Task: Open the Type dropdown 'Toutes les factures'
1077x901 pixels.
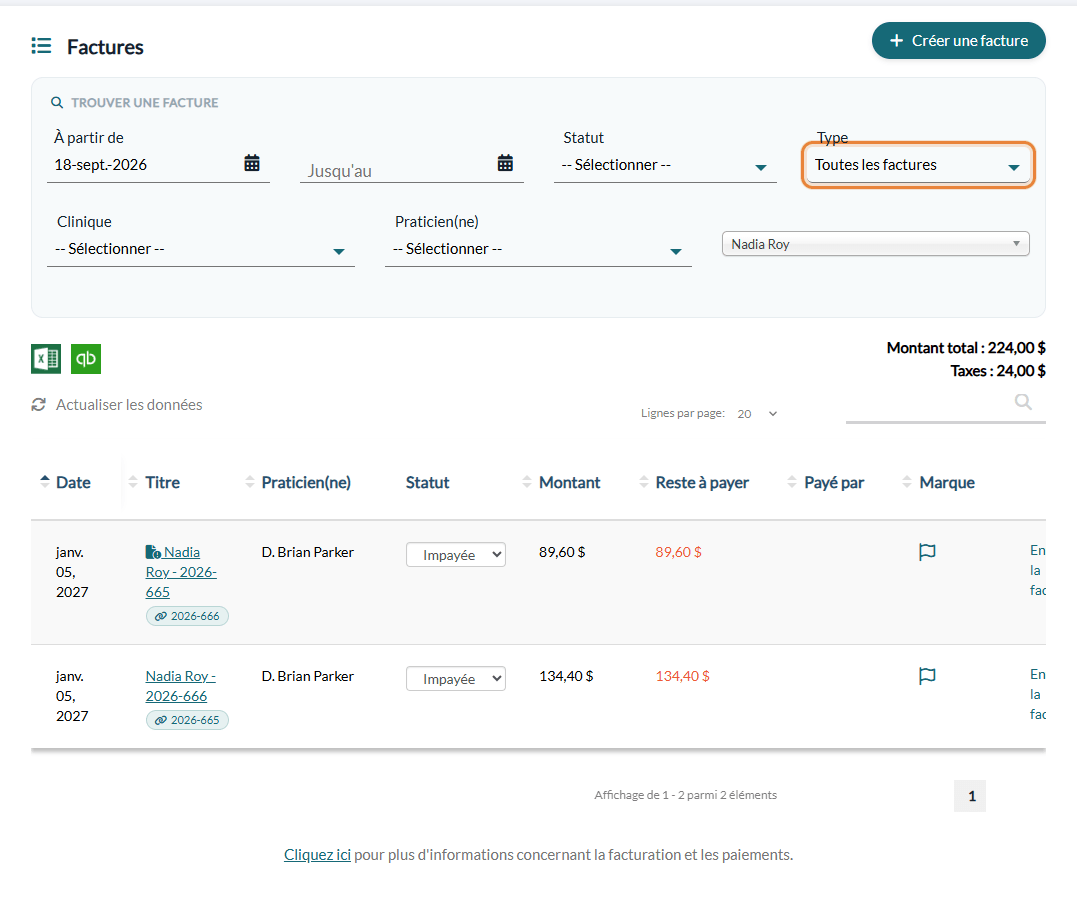Action: (x=918, y=166)
